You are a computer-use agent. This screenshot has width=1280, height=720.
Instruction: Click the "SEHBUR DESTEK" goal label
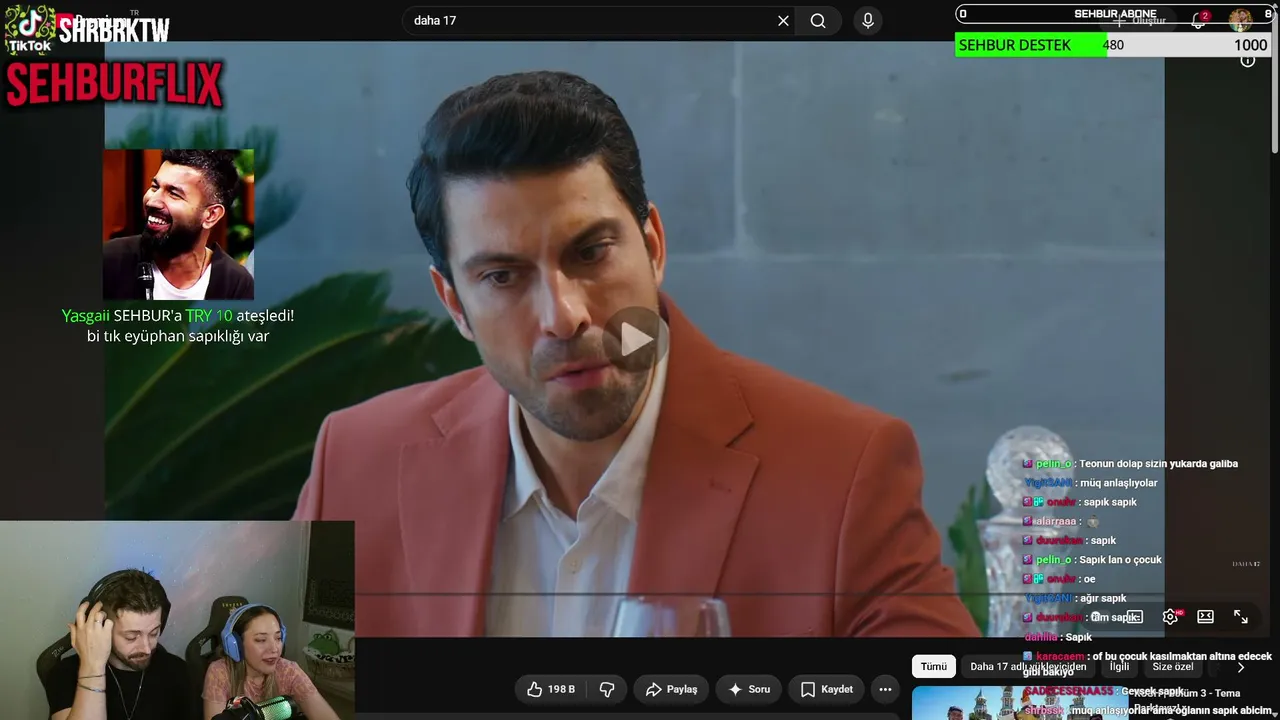tap(1015, 45)
